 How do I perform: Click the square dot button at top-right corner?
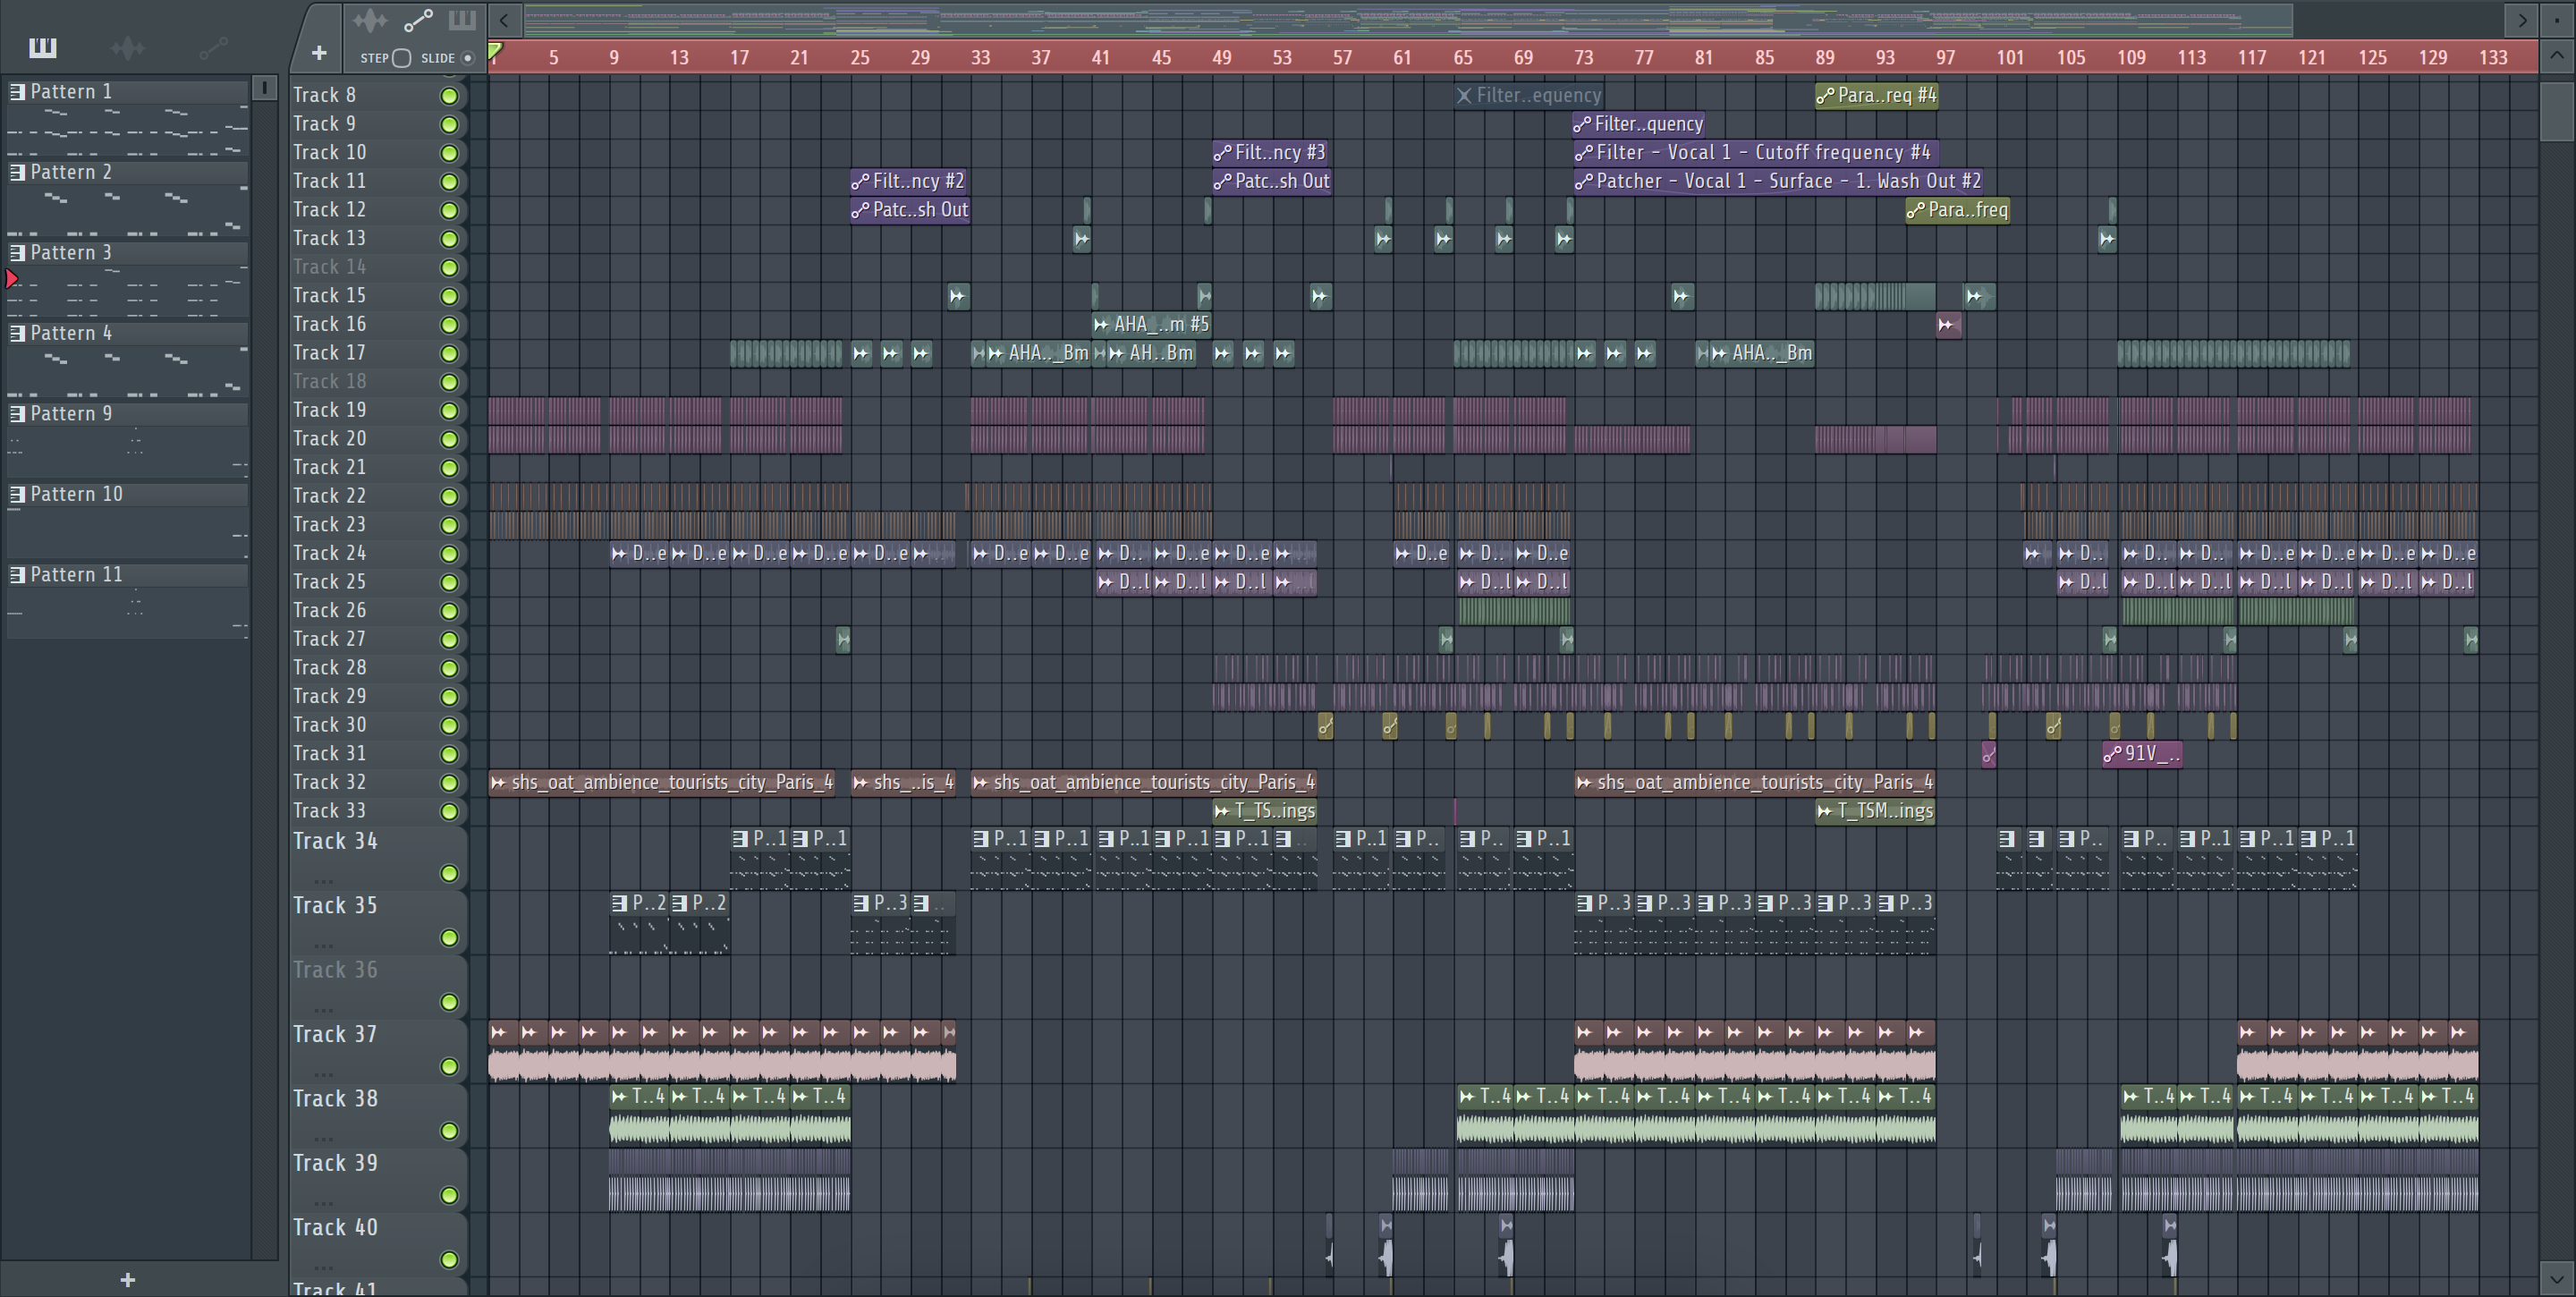click(2557, 20)
